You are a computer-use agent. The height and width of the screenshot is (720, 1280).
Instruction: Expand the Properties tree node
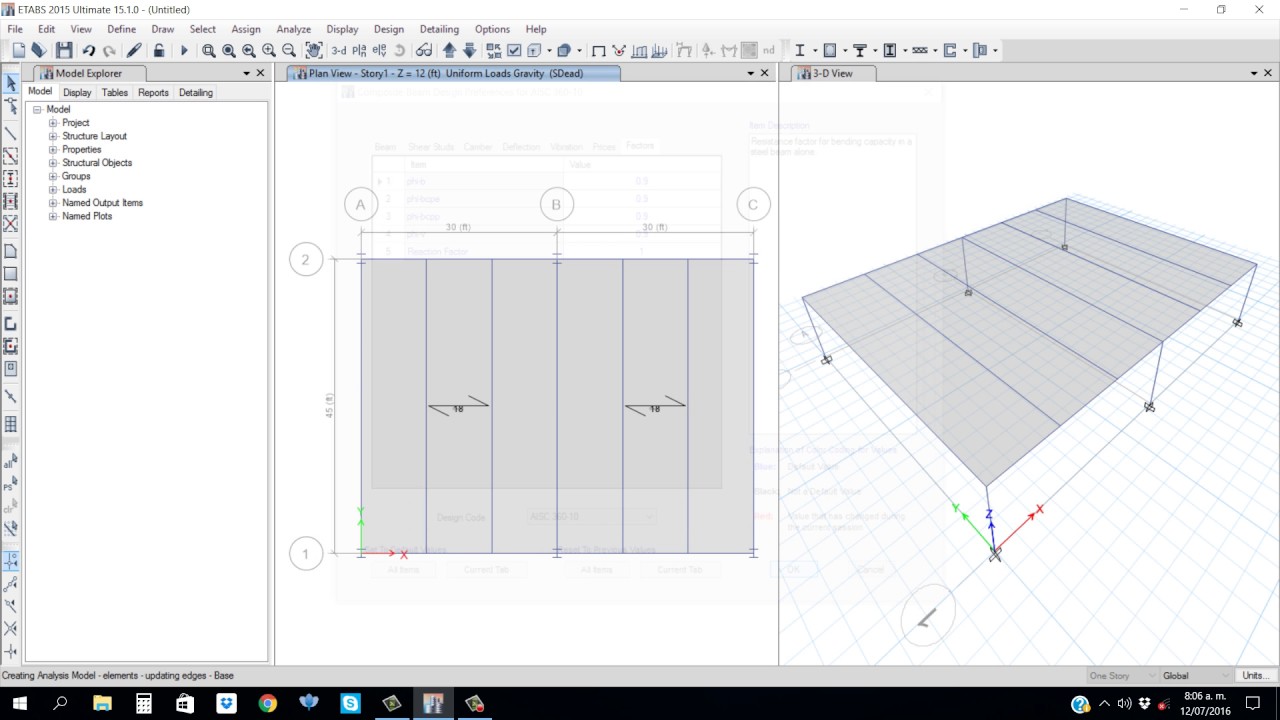[x=54, y=149]
